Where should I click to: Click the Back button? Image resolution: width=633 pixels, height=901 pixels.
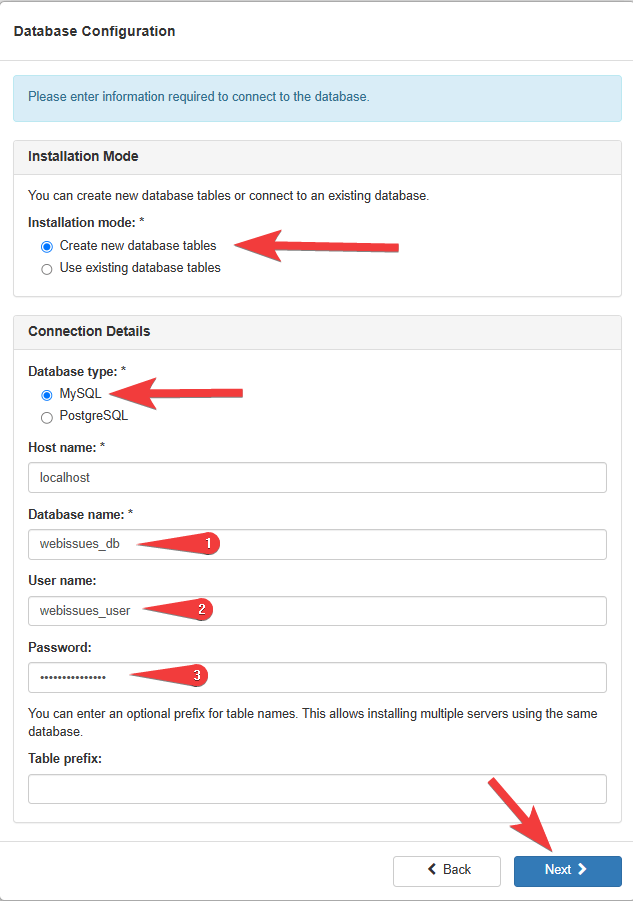[446, 871]
